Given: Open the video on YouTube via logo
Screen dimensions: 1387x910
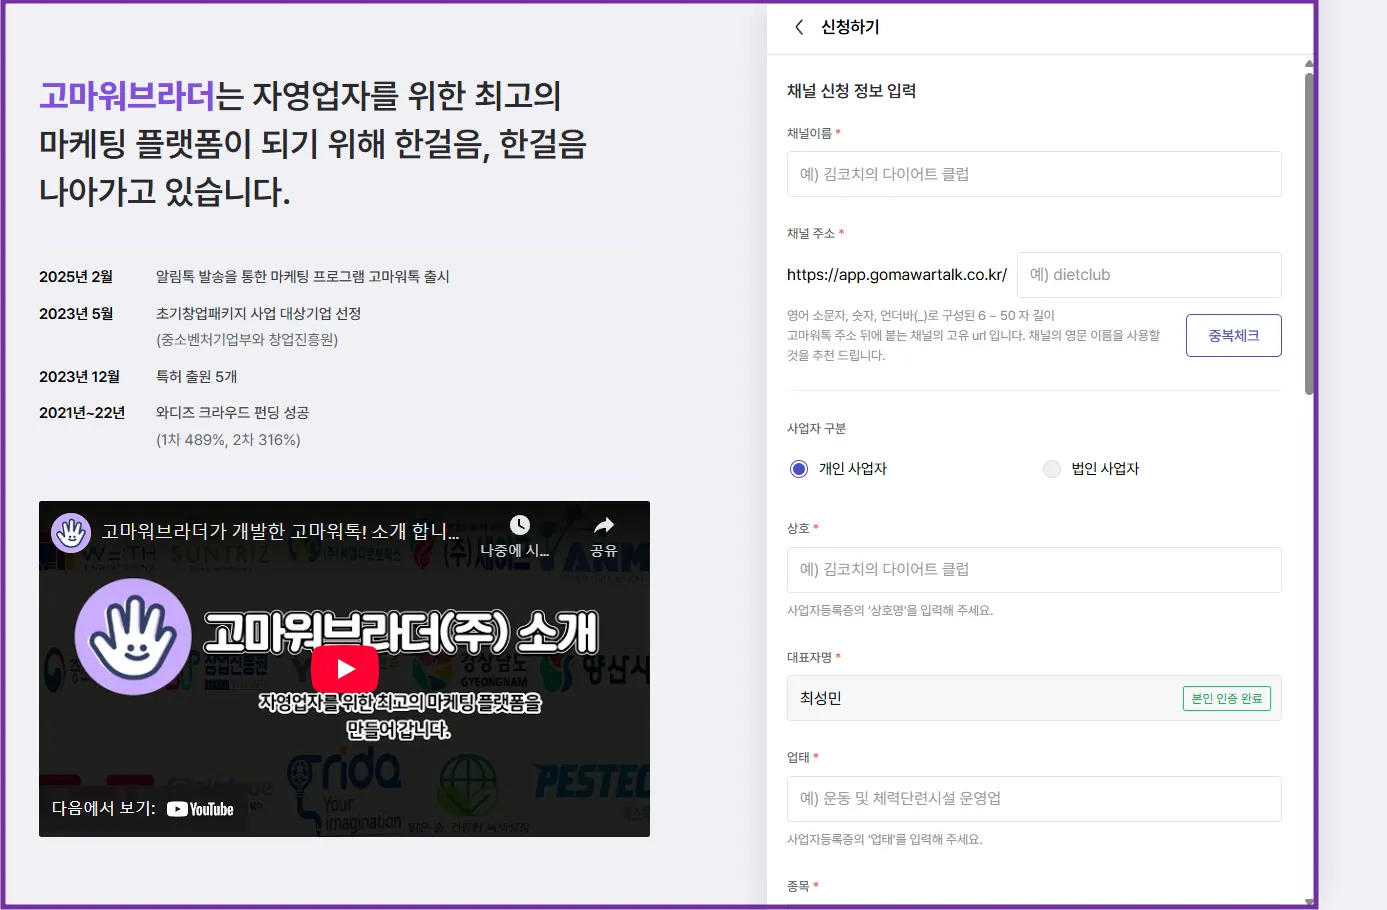Looking at the screenshot, I should pos(200,809).
